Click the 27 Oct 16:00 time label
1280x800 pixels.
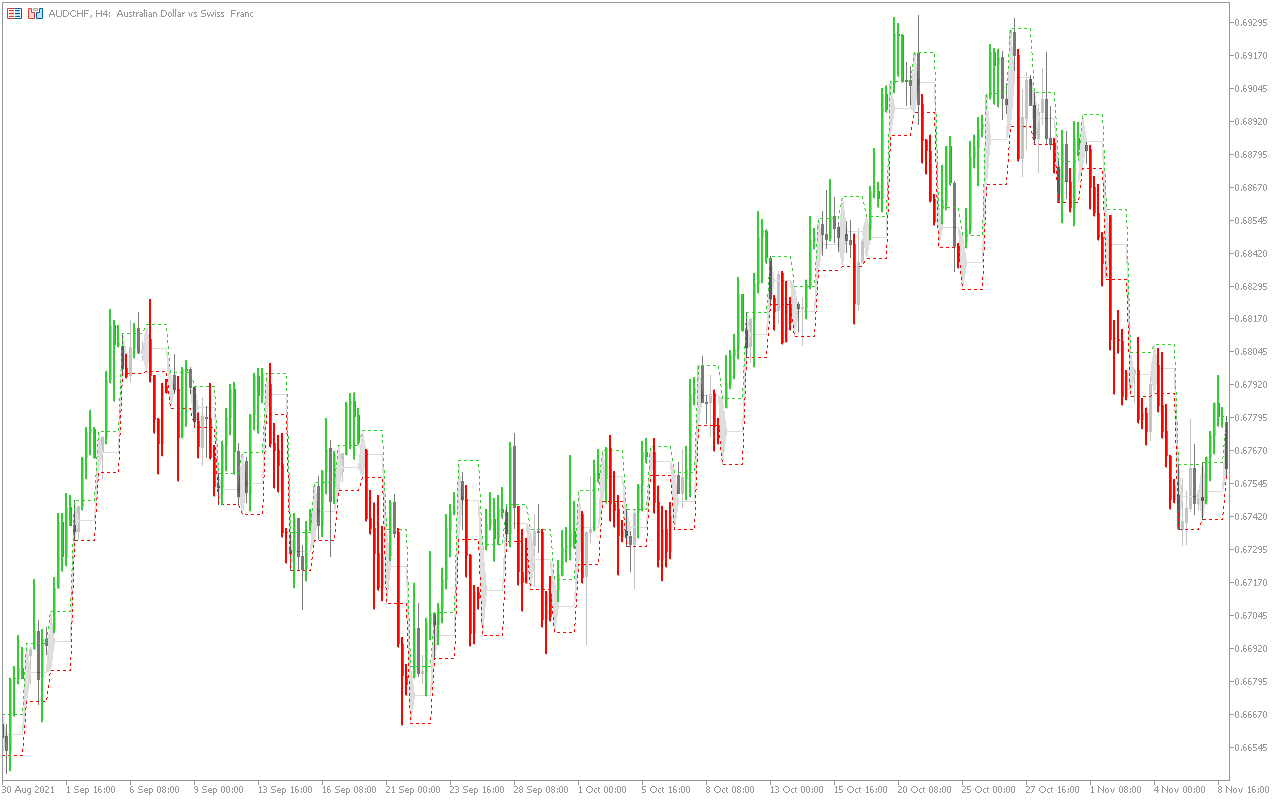tap(1053, 789)
